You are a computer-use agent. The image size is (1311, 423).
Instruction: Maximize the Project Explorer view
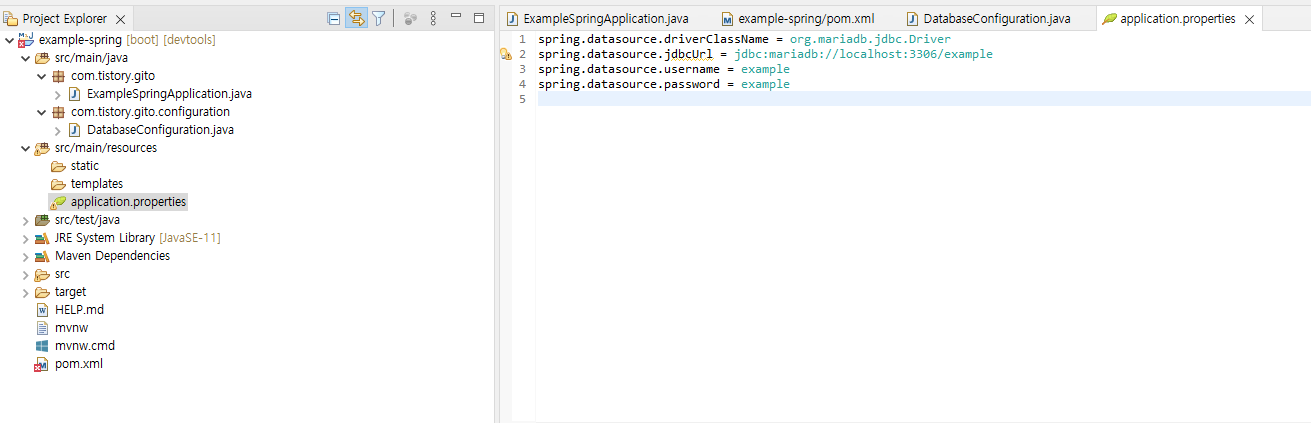[x=479, y=18]
